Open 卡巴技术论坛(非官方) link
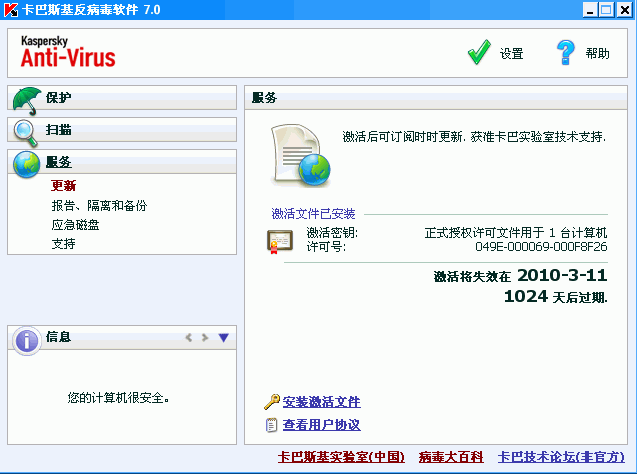 [x=561, y=457]
